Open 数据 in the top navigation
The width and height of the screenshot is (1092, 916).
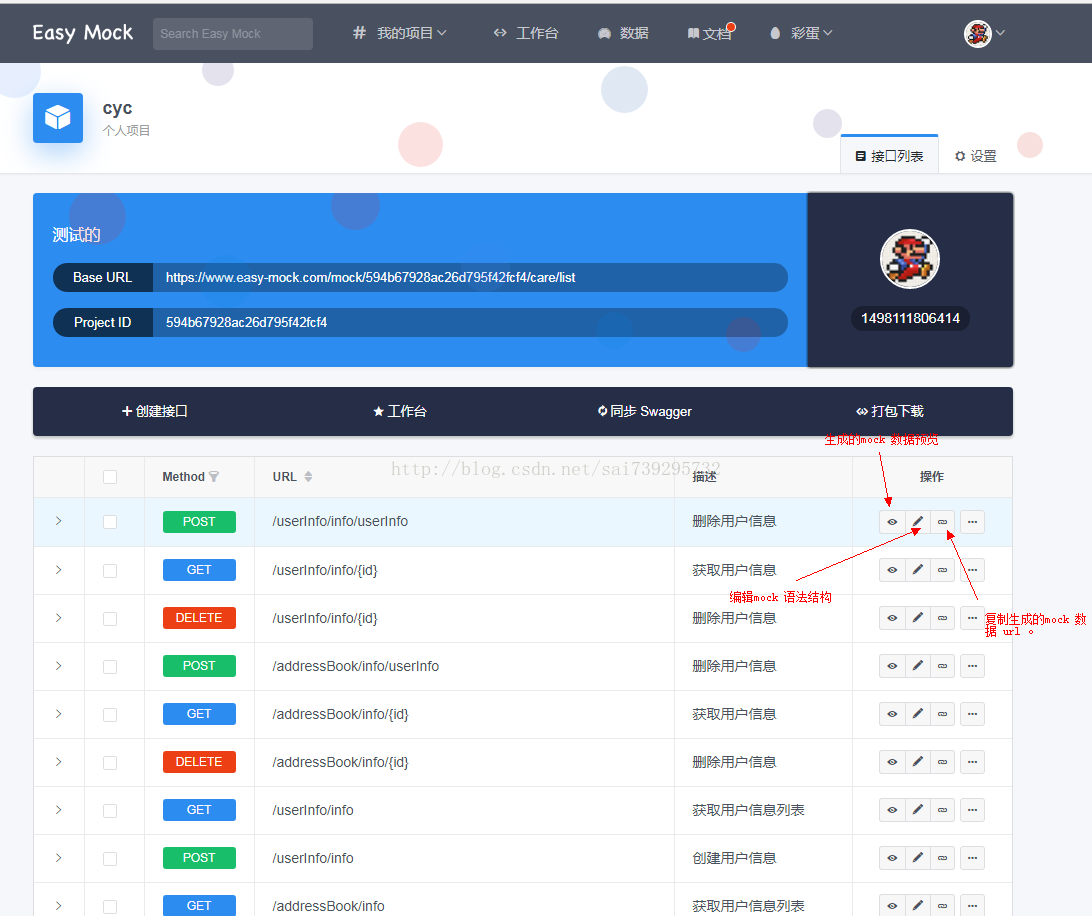click(x=623, y=33)
